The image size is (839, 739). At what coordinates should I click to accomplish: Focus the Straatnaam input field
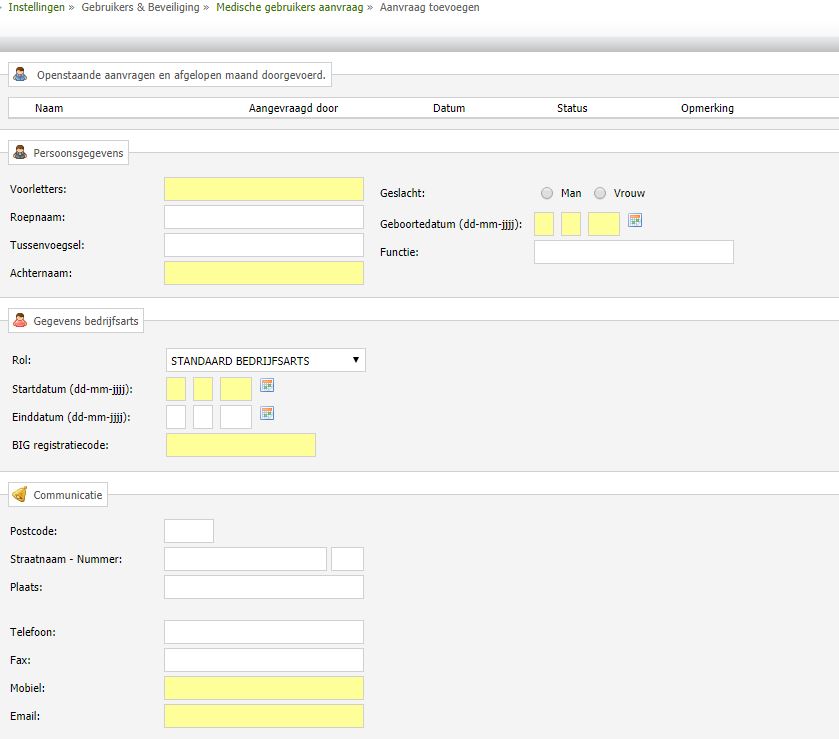[x=246, y=559]
